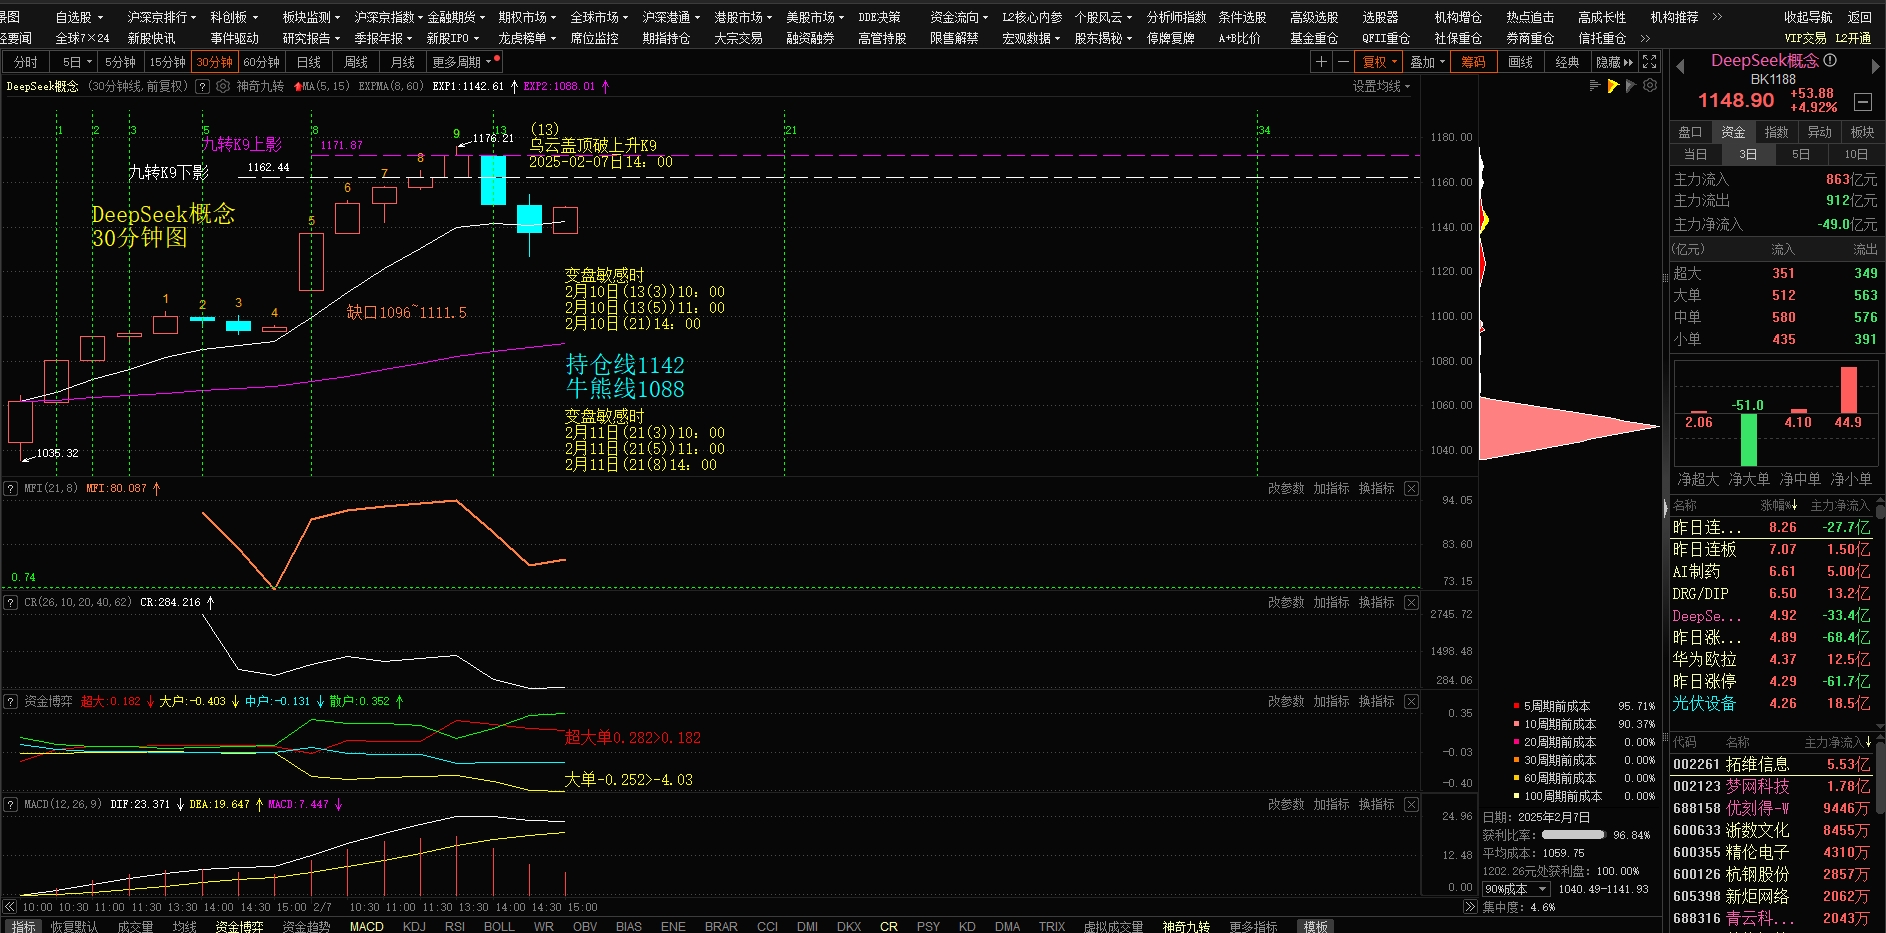Open indicator settings gear beside 神奇九转
Viewport: 1886px width, 933px height.
pos(223,87)
